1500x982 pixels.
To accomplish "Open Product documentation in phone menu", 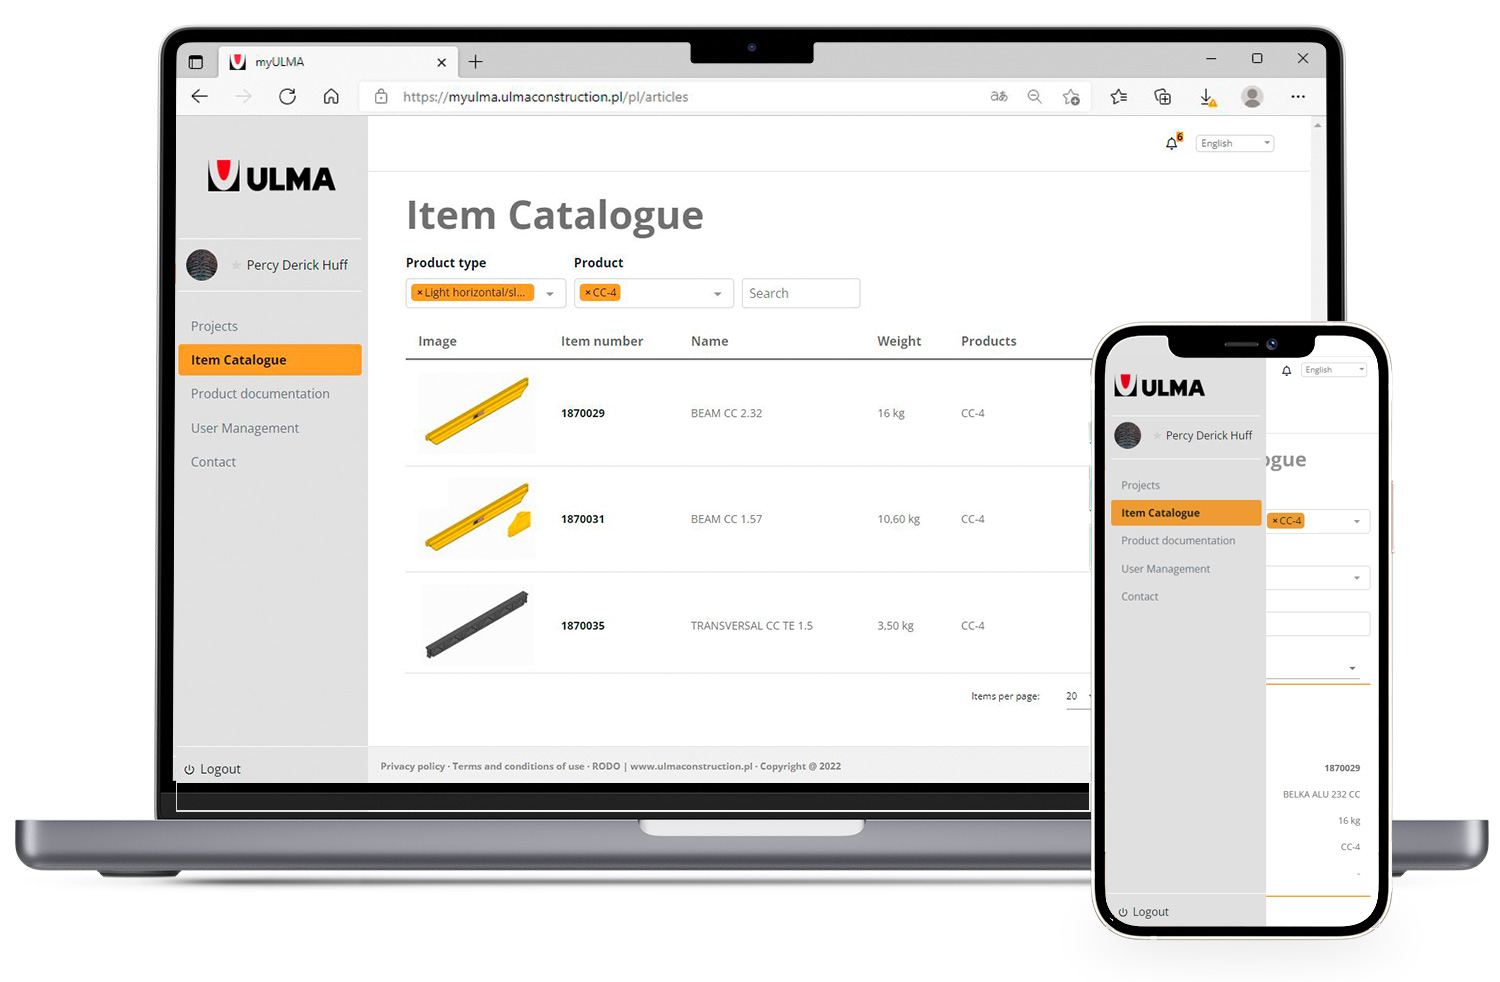I will (x=1178, y=541).
